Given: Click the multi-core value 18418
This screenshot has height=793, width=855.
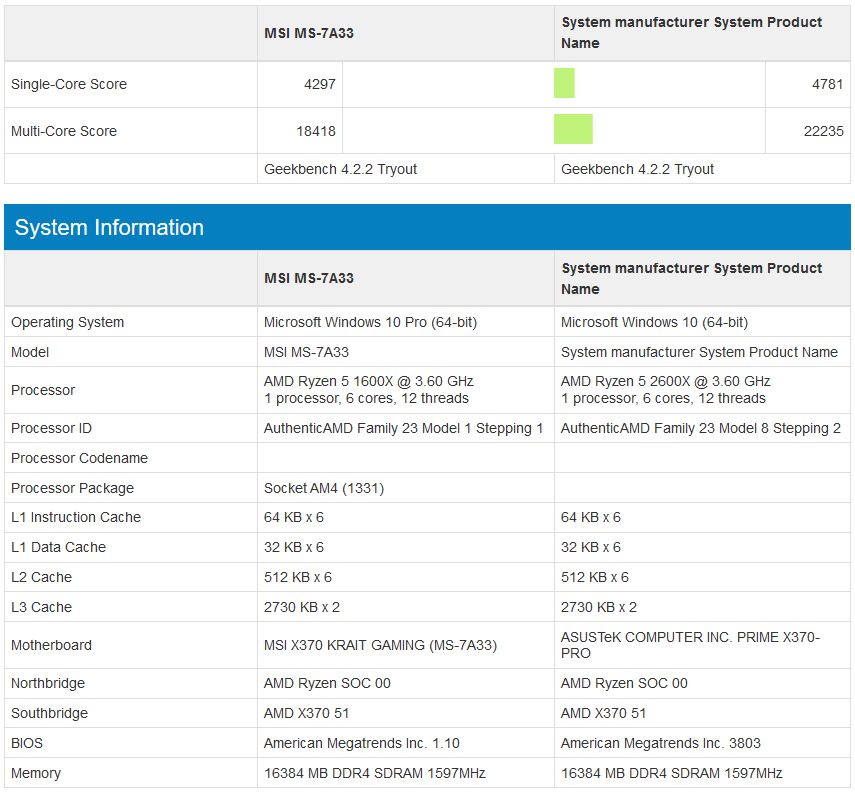Looking at the screenshot, I should click(x=316, y=131).
